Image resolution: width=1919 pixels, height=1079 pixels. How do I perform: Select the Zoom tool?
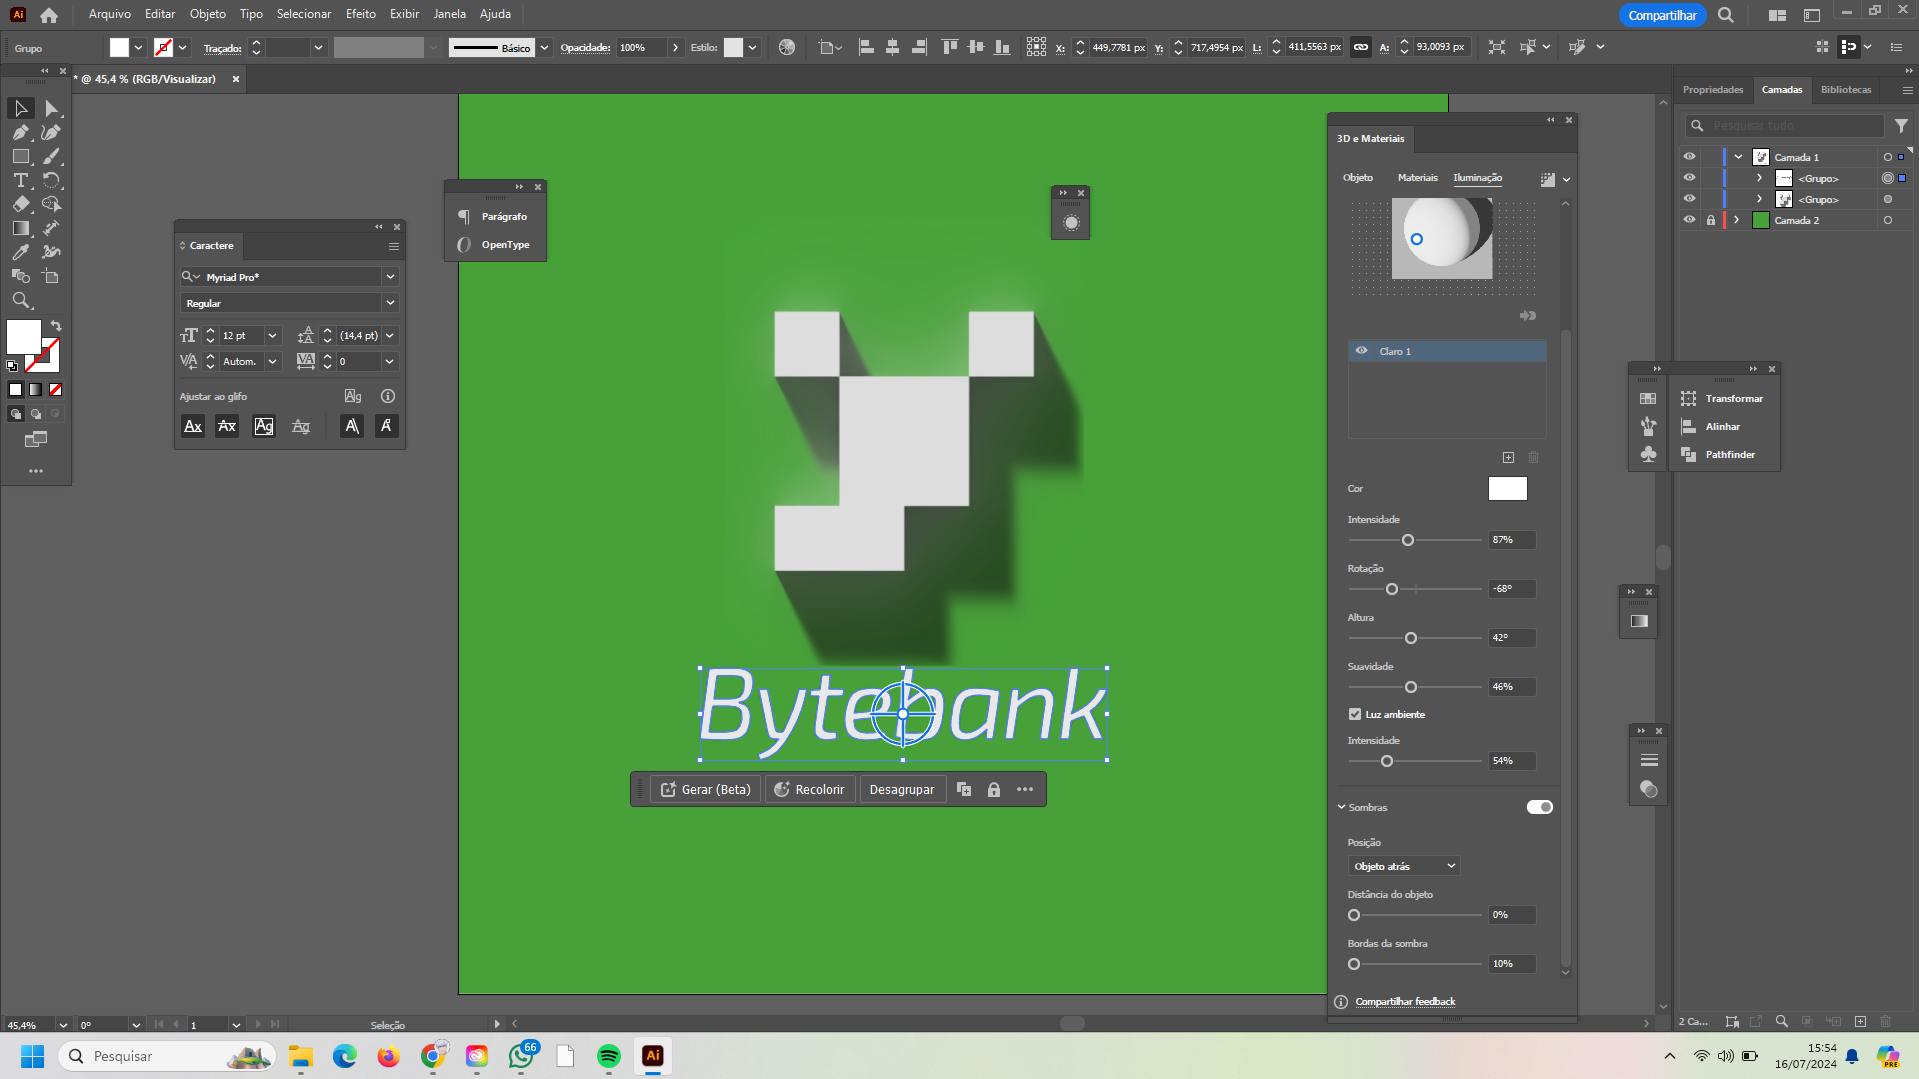pyautogui.click(x=20, y=300)
